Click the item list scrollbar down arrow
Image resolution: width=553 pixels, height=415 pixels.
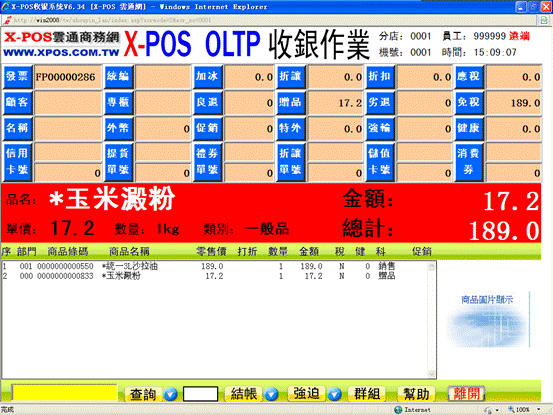[x=432, y=374]
